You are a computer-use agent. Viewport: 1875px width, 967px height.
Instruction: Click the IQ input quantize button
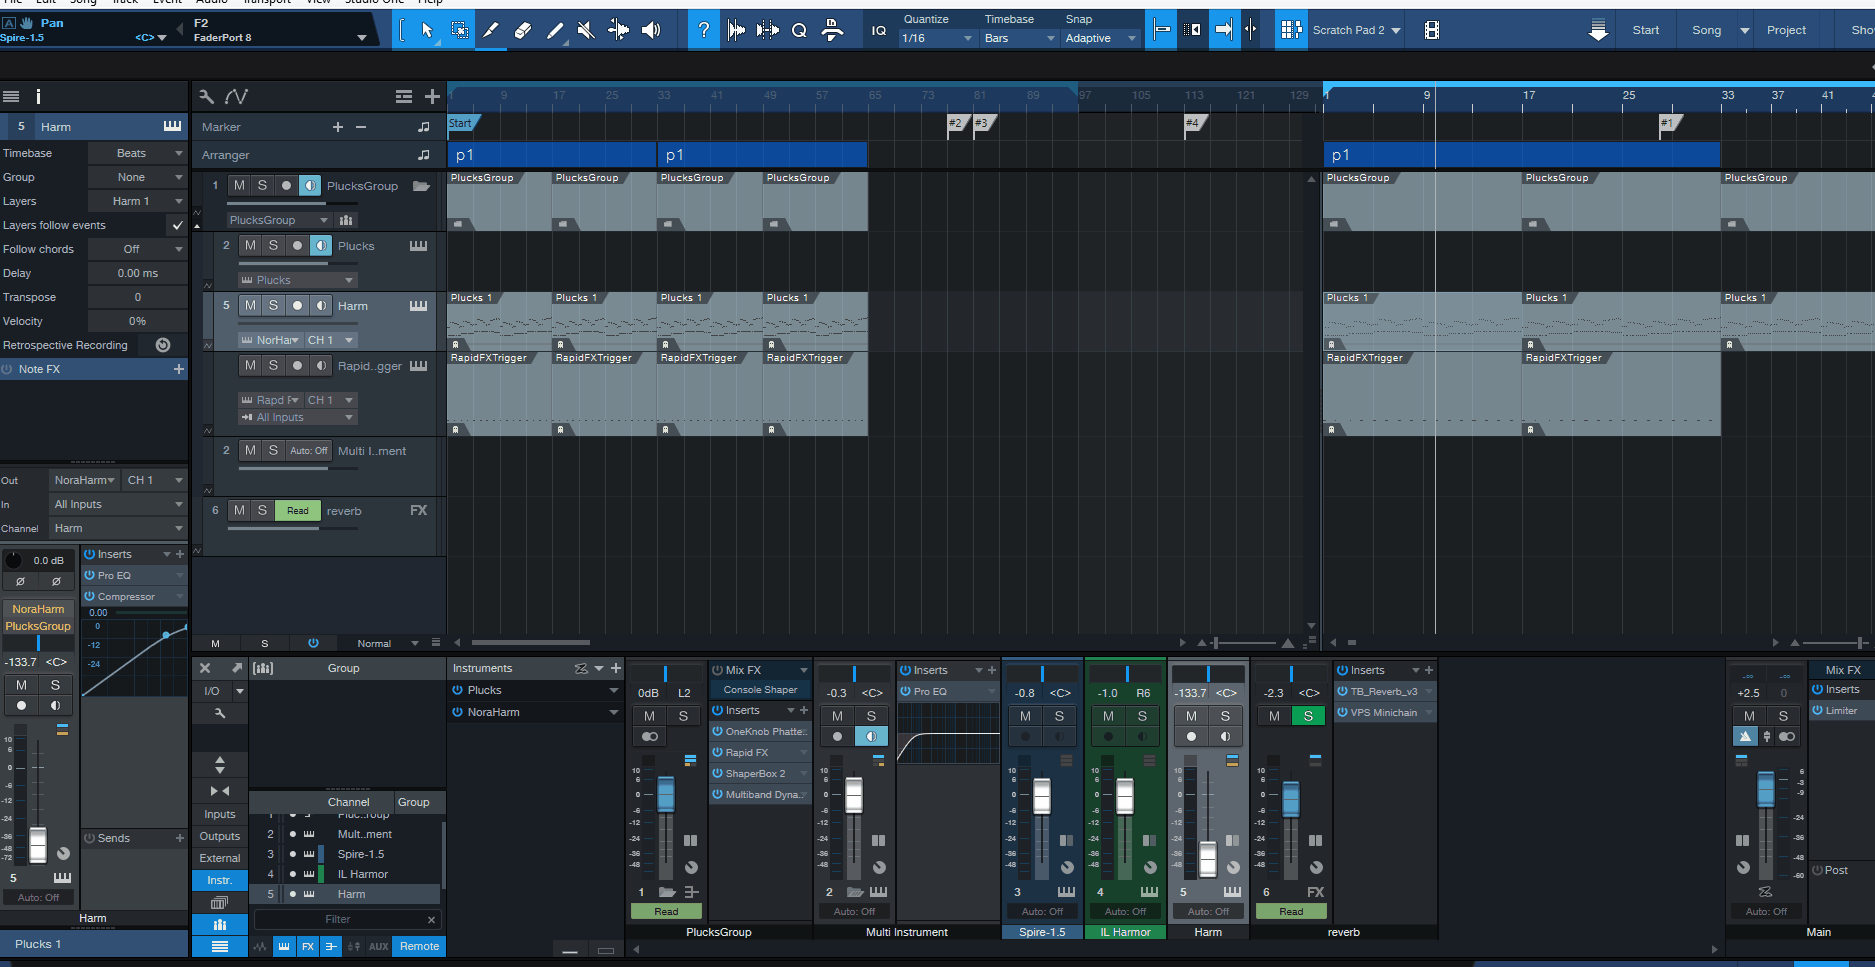click(879, 30)
